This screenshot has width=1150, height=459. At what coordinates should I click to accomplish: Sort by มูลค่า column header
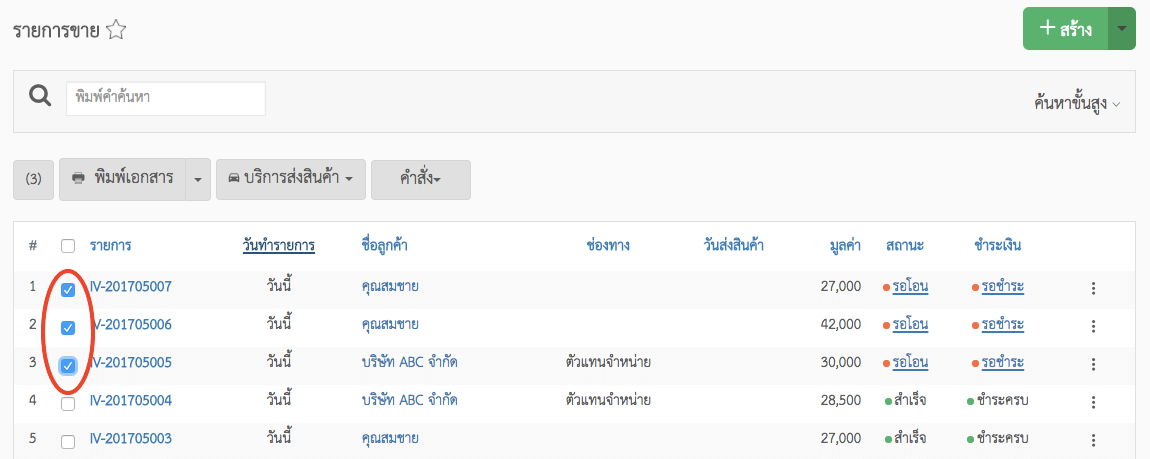(846, 245)
